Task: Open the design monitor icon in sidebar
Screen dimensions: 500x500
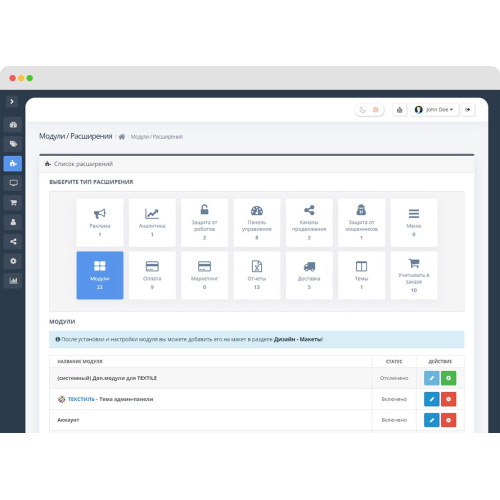Action: pos(13,183)
